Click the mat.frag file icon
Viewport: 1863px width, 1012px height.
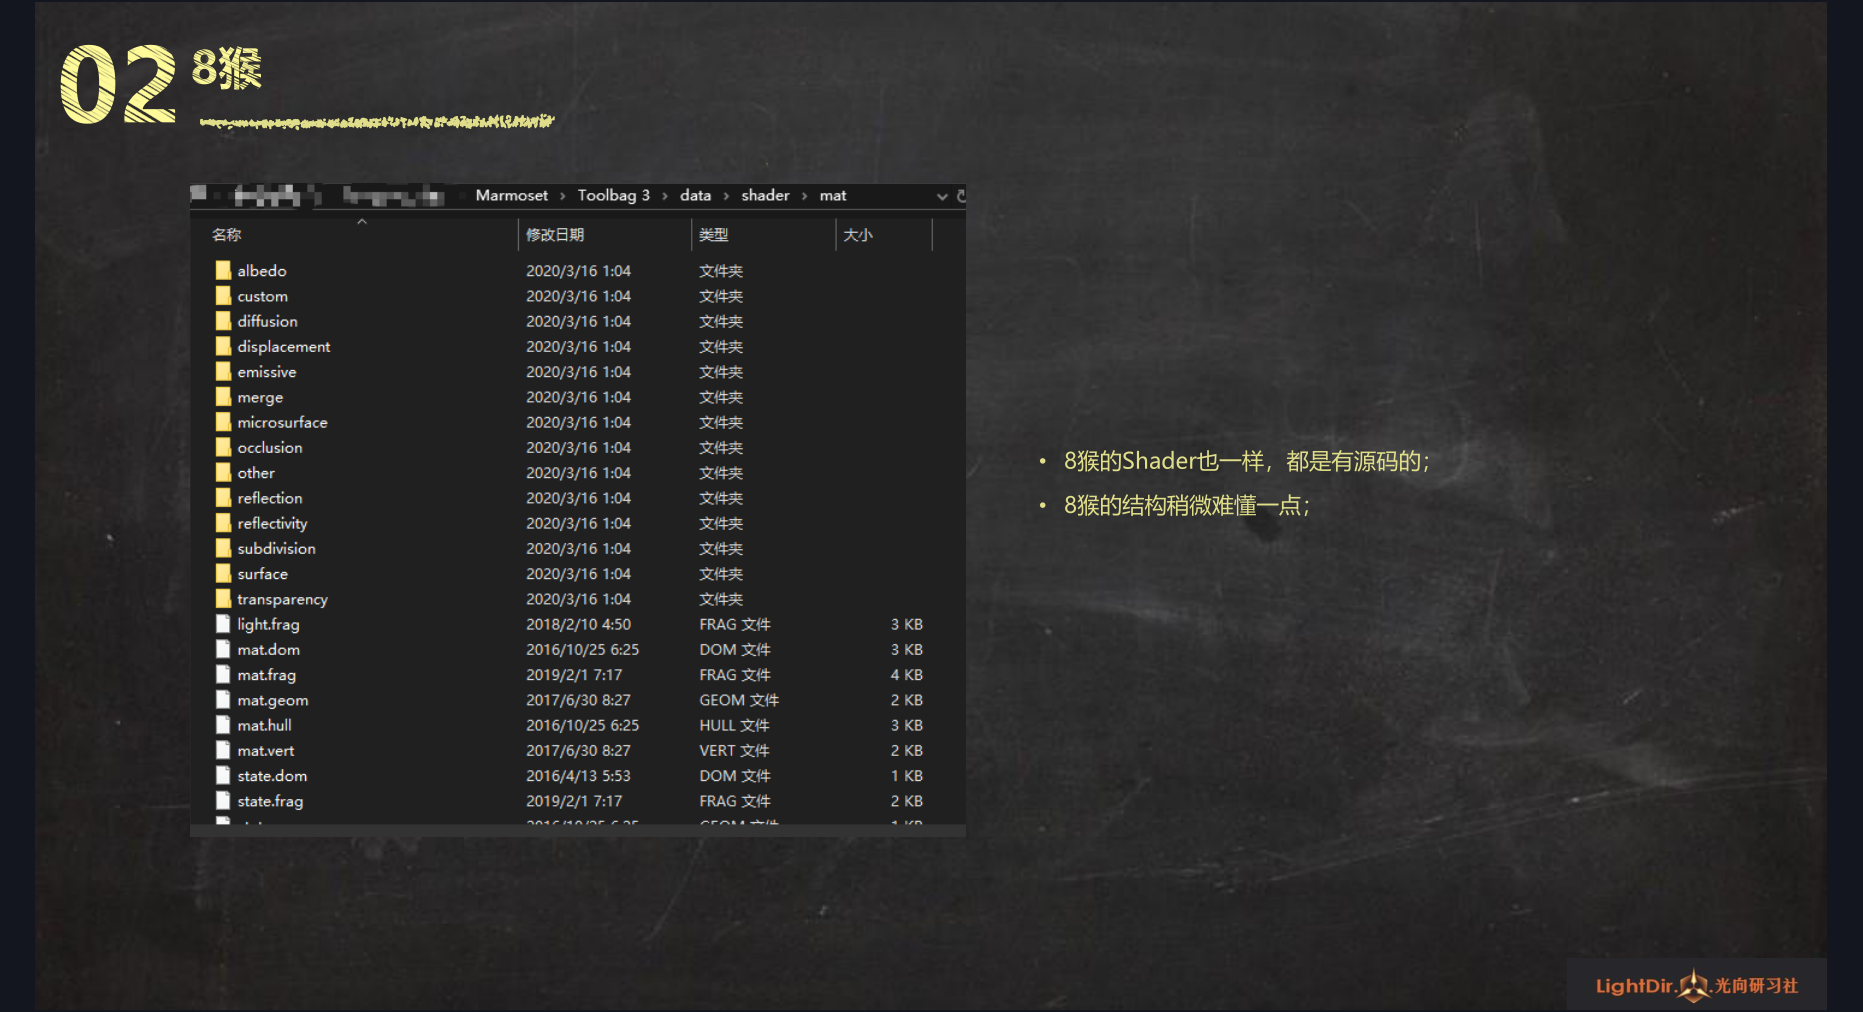(223, 674)
